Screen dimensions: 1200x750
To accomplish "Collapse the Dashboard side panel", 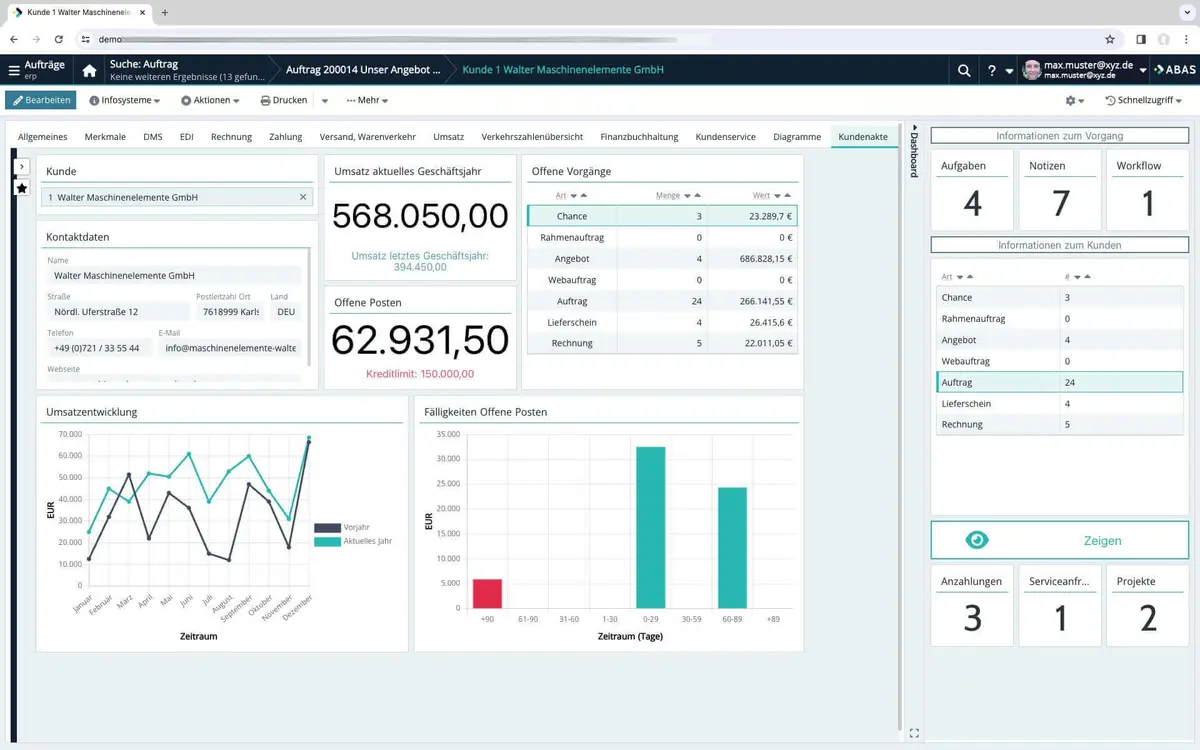I will 913,139.
